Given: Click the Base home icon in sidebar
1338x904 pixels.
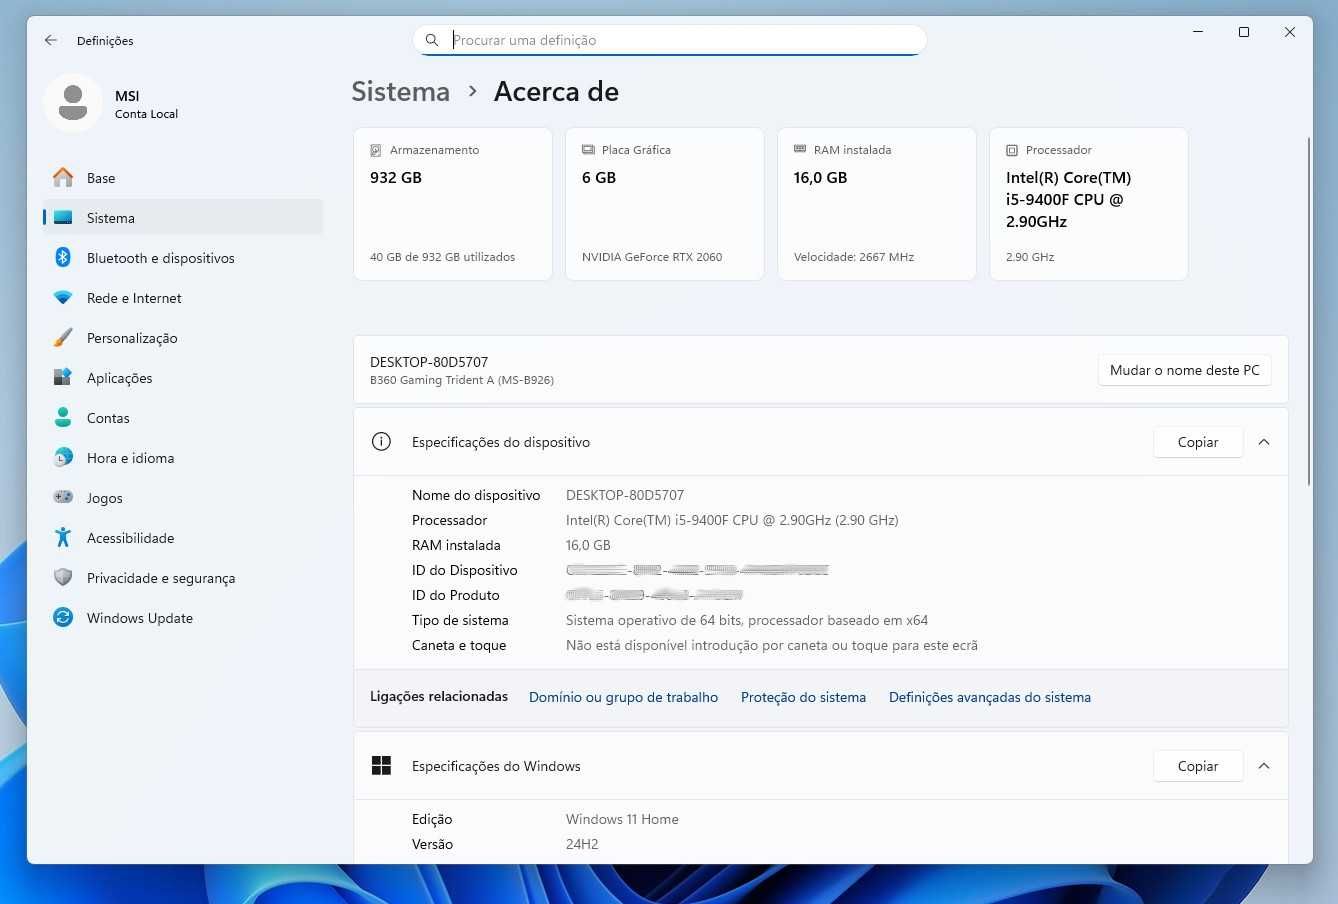Looking at the screenshot, I should [63, 178].
